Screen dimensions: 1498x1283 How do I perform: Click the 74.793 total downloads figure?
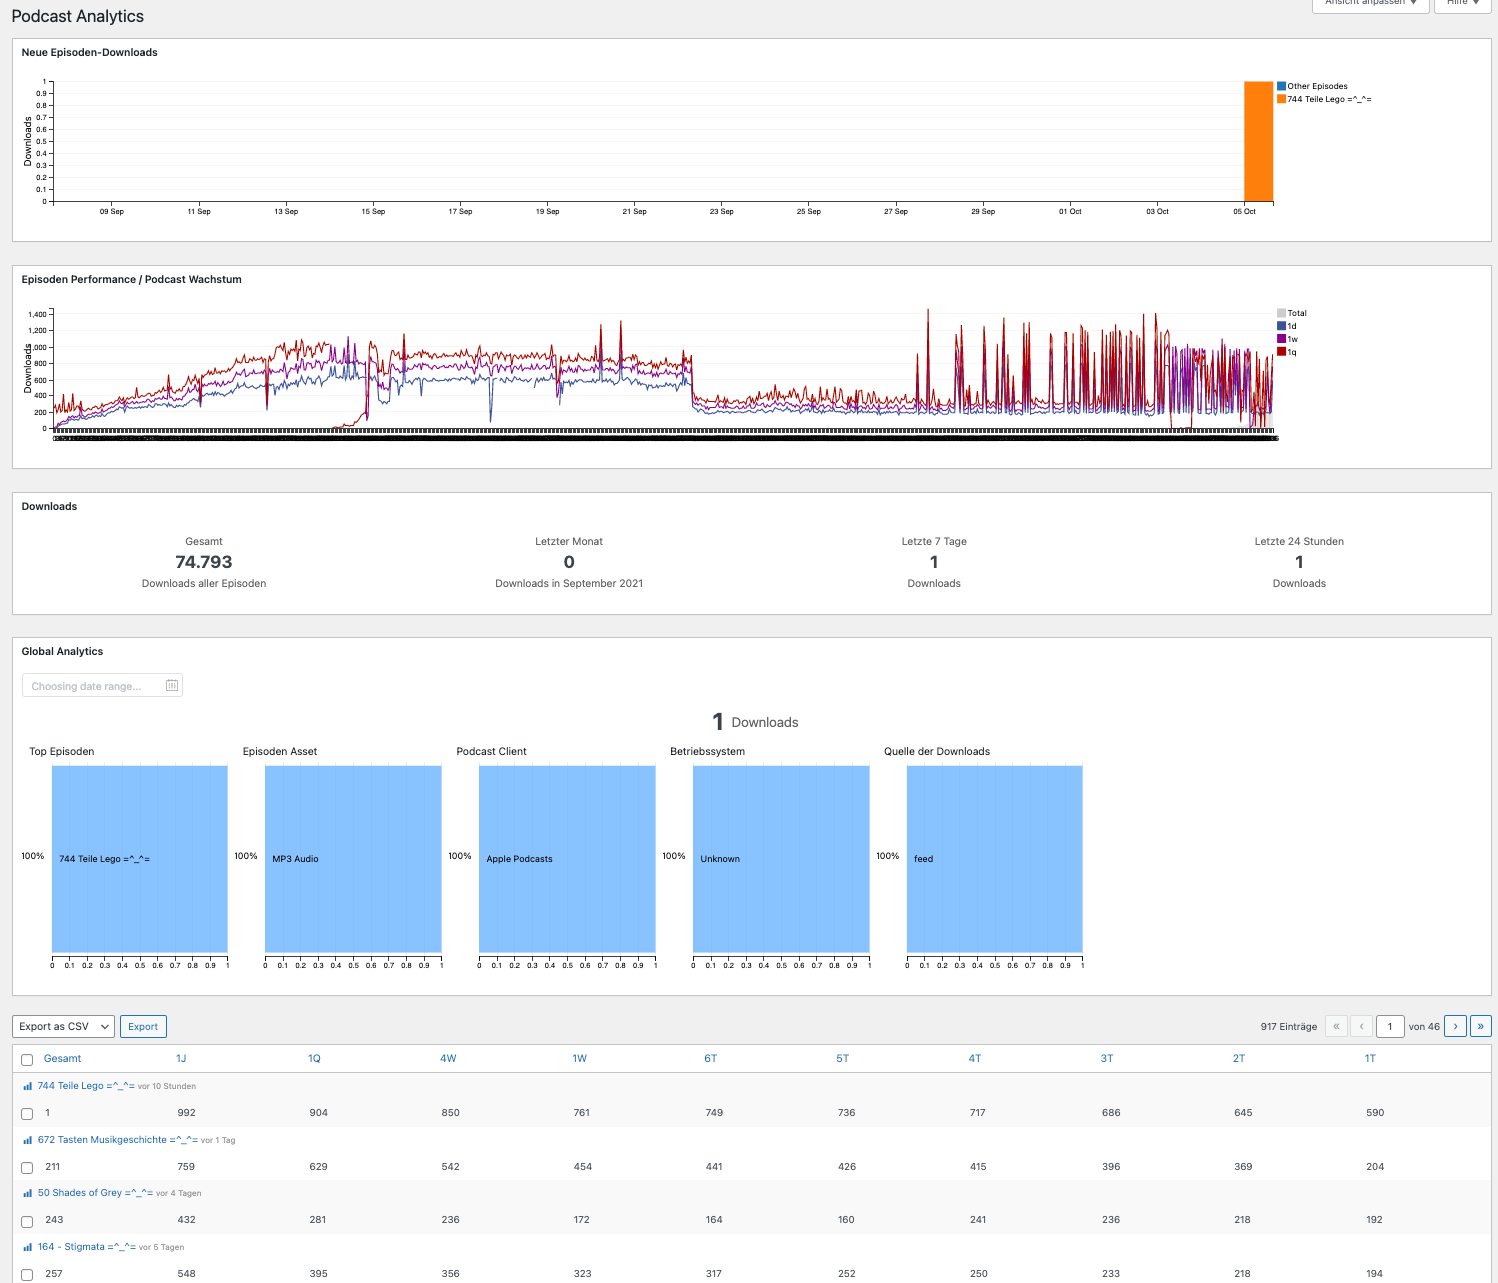[x=204, y=562]
